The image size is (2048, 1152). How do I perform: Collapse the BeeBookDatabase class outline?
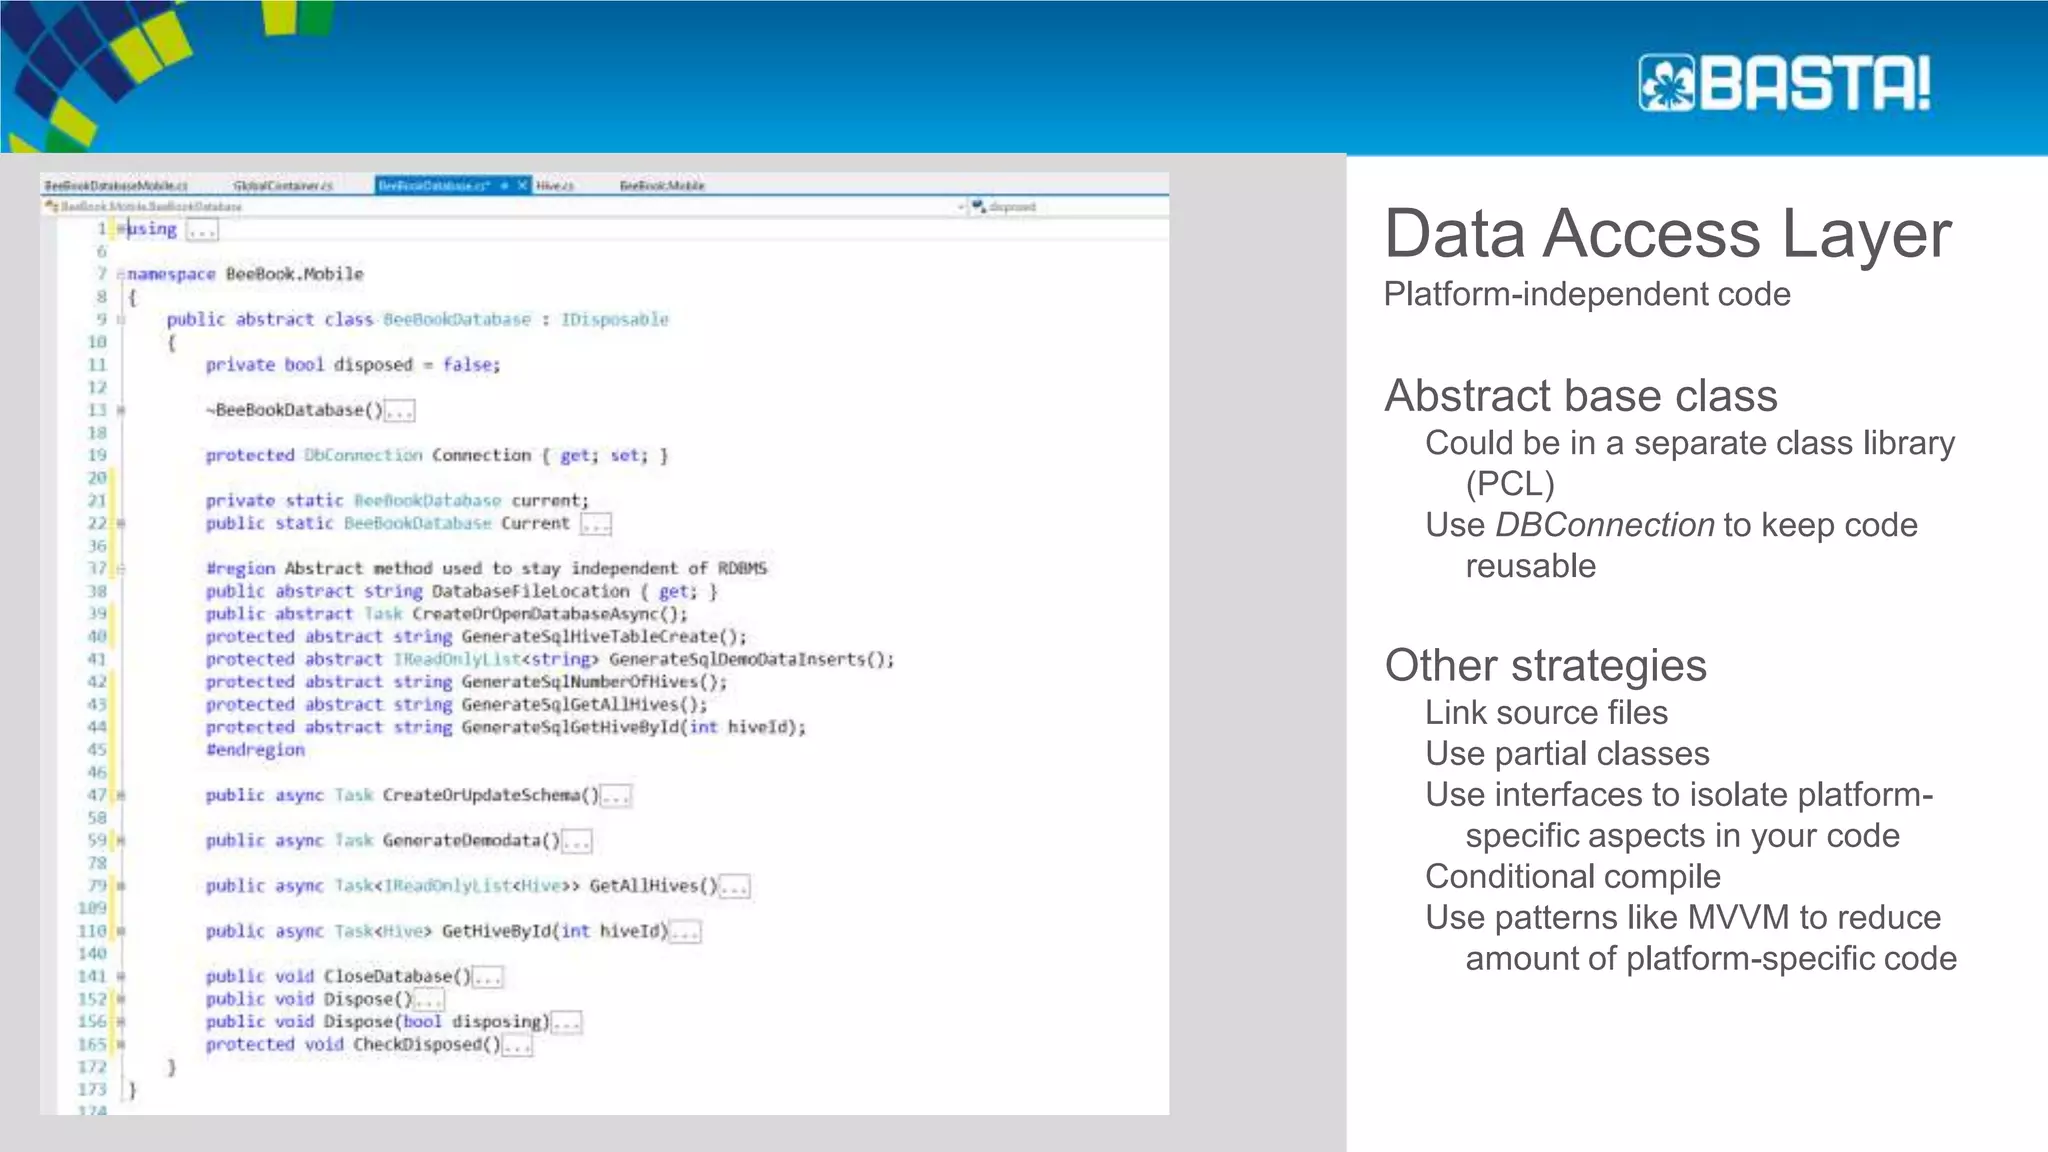click(121, 320)
